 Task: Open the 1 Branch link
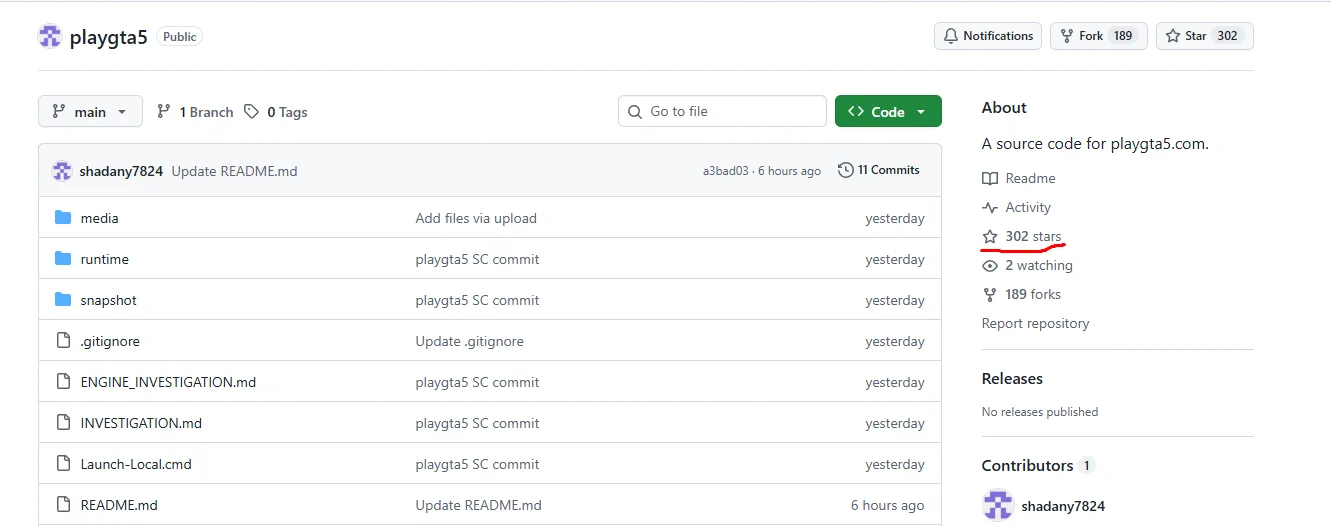click(195, 112)
